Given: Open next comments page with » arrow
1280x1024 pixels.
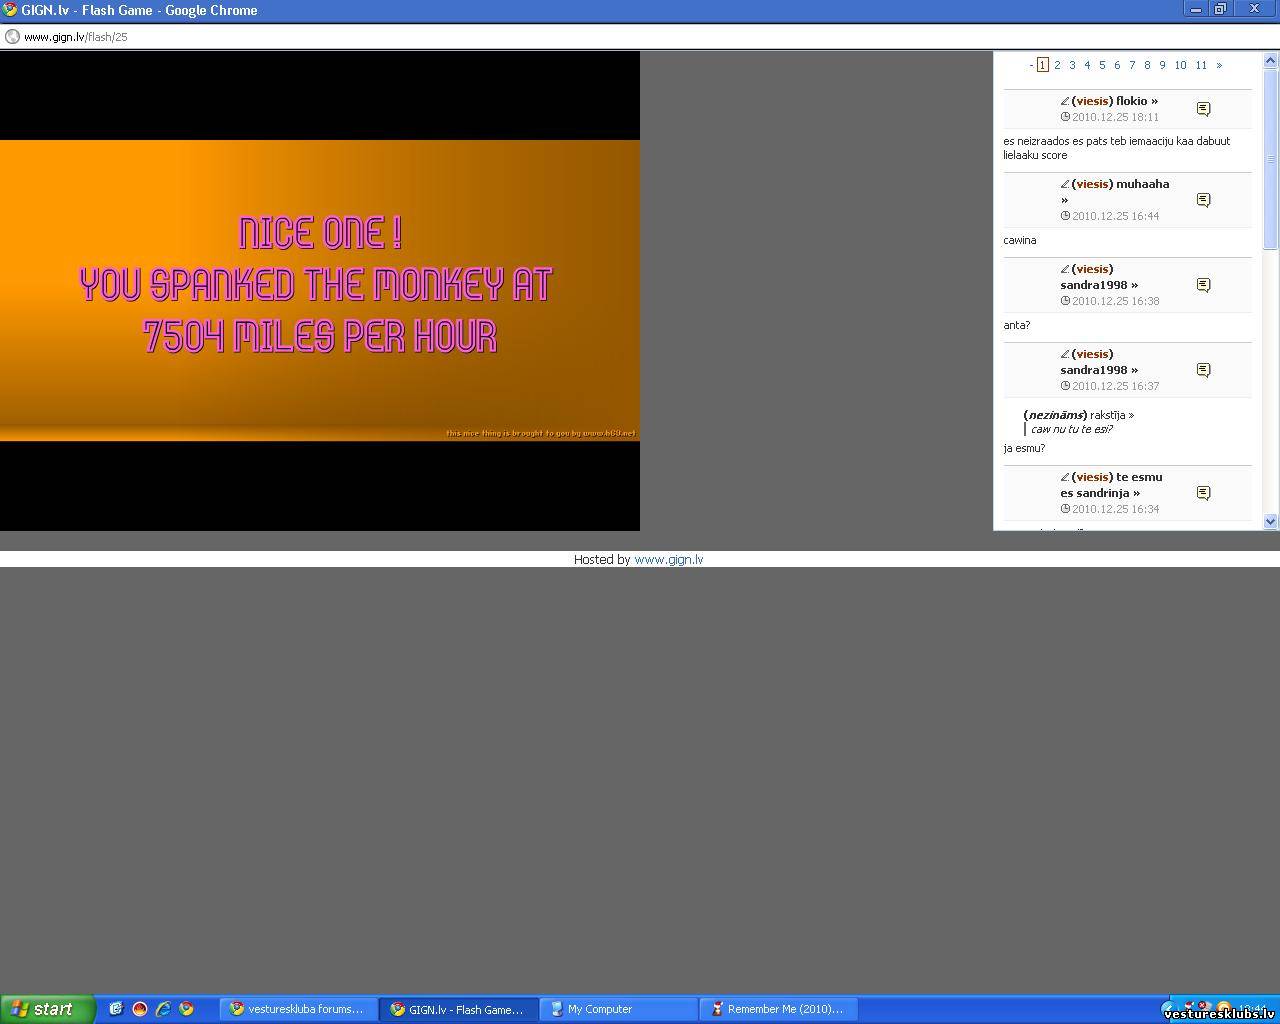Looking at the screenshot, I should click(x=1219, y=65).
